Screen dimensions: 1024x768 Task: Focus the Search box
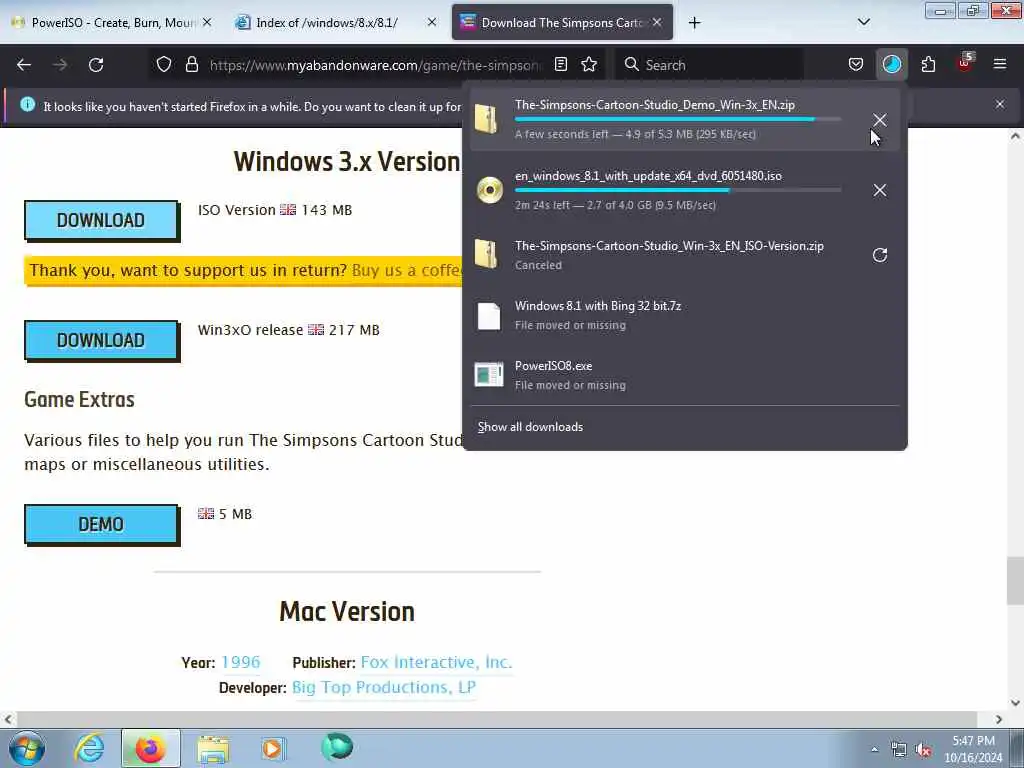711,65
